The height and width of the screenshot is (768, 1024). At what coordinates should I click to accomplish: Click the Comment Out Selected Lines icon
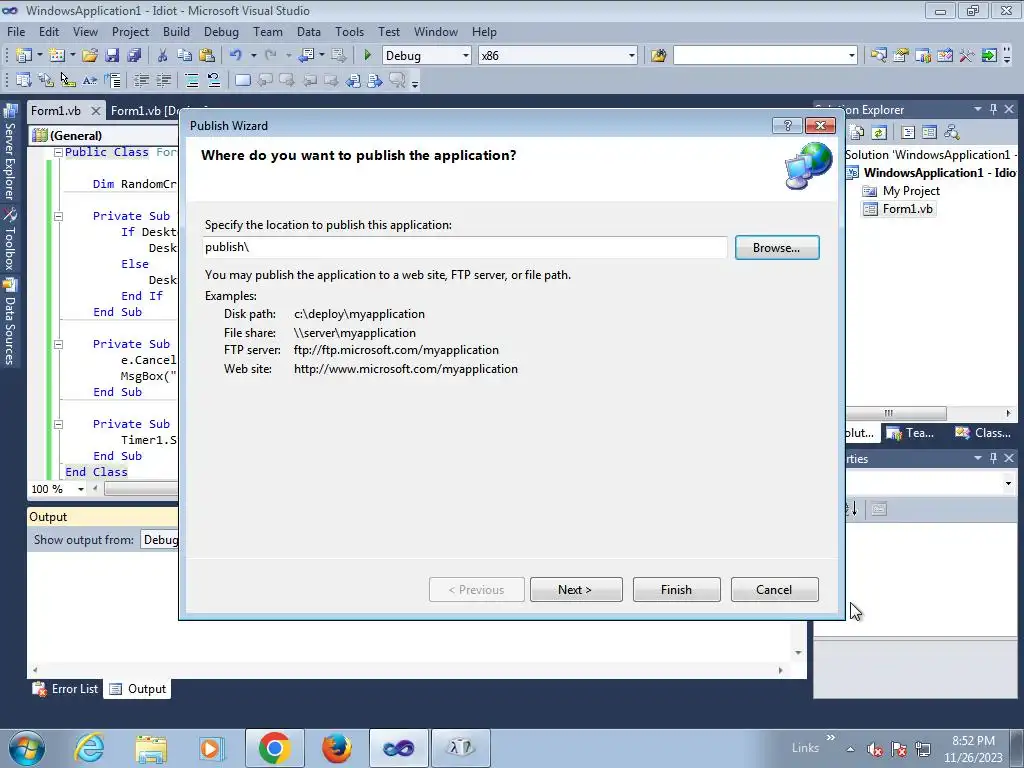(x=191, y=80)
